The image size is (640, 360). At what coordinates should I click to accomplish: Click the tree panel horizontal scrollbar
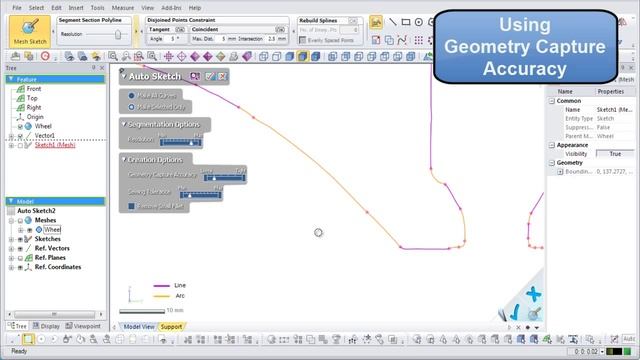coord(54,314)
